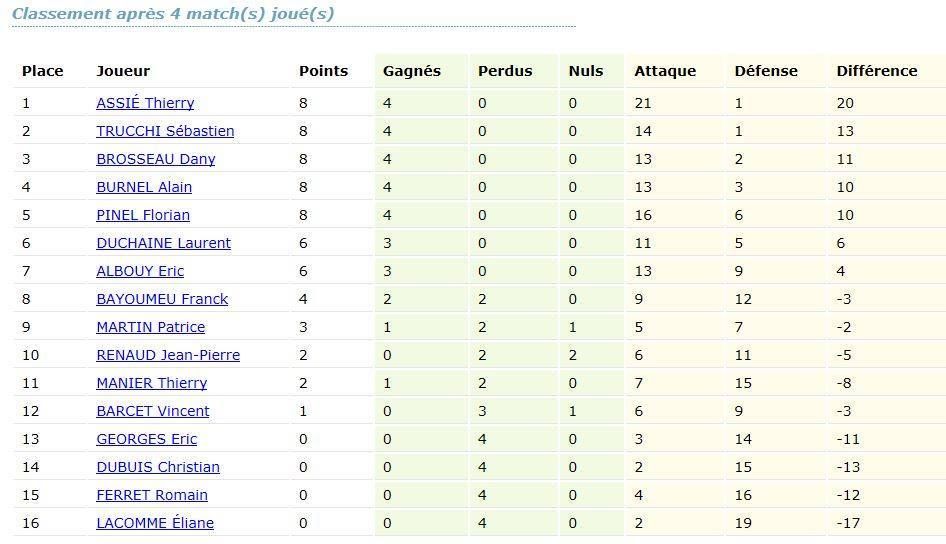Open PINEL Florian player page
The image size is (946, 544).
tap(143, 215)
